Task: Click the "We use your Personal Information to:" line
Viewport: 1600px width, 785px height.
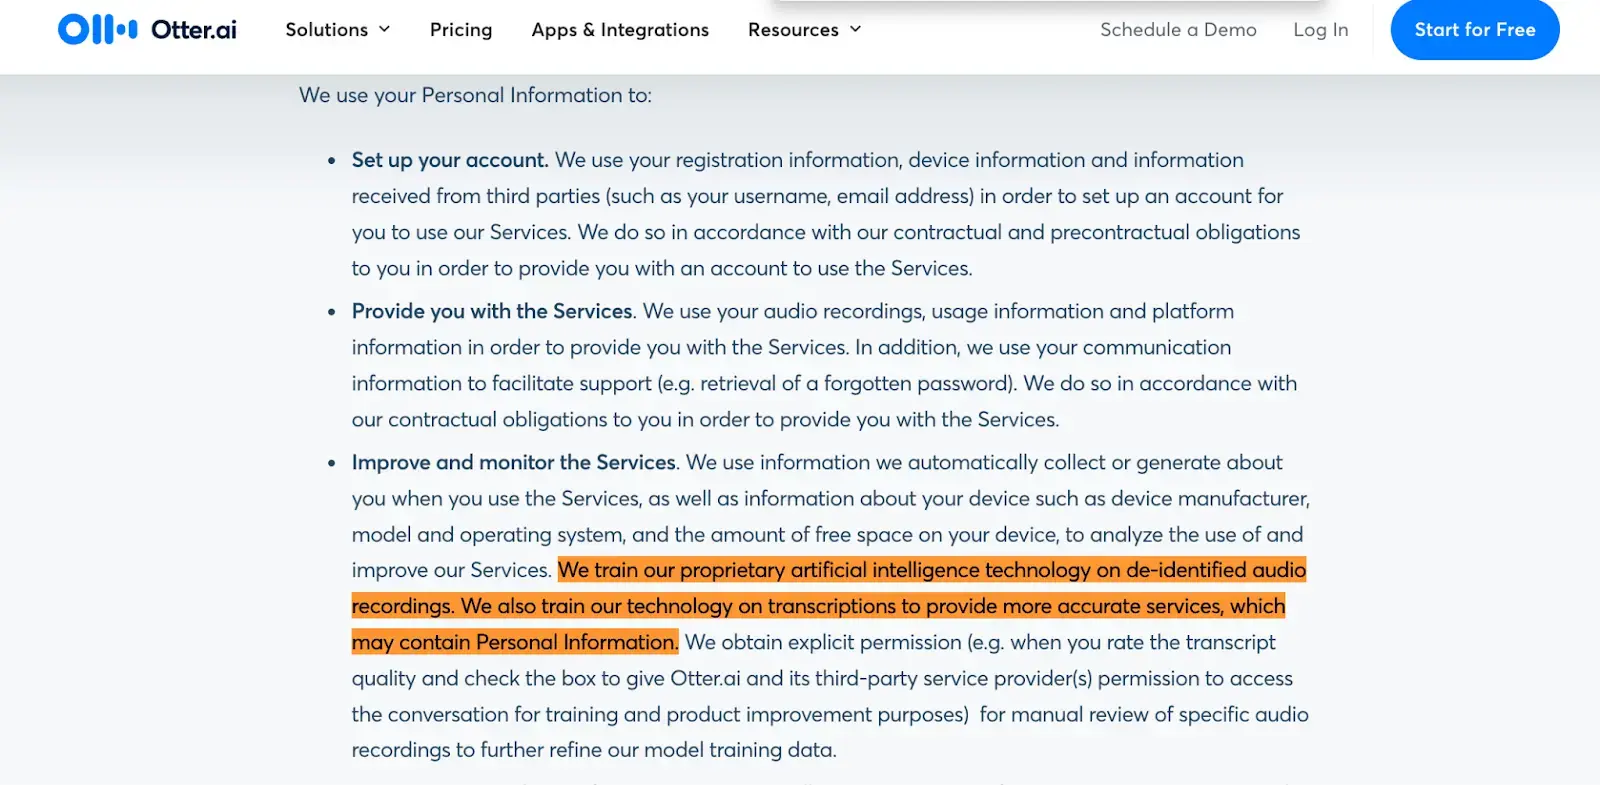Action: [475, 95]
